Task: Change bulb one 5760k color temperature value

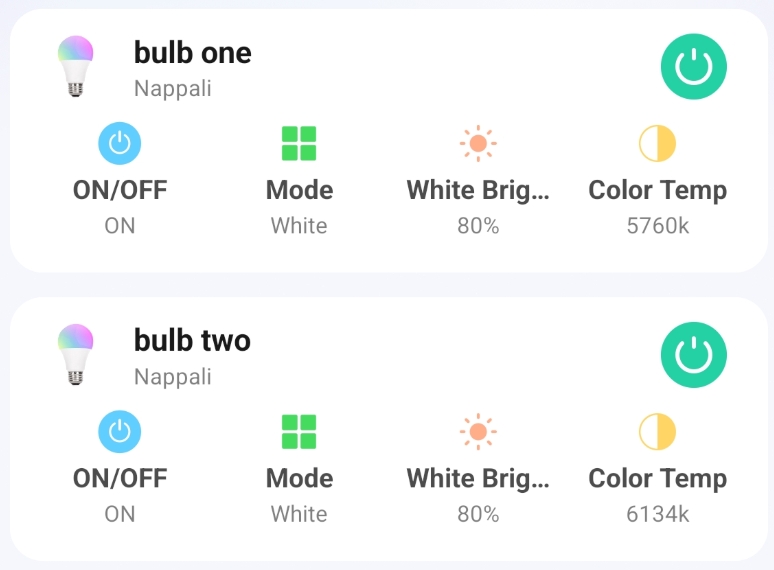Action: point(658,226)
